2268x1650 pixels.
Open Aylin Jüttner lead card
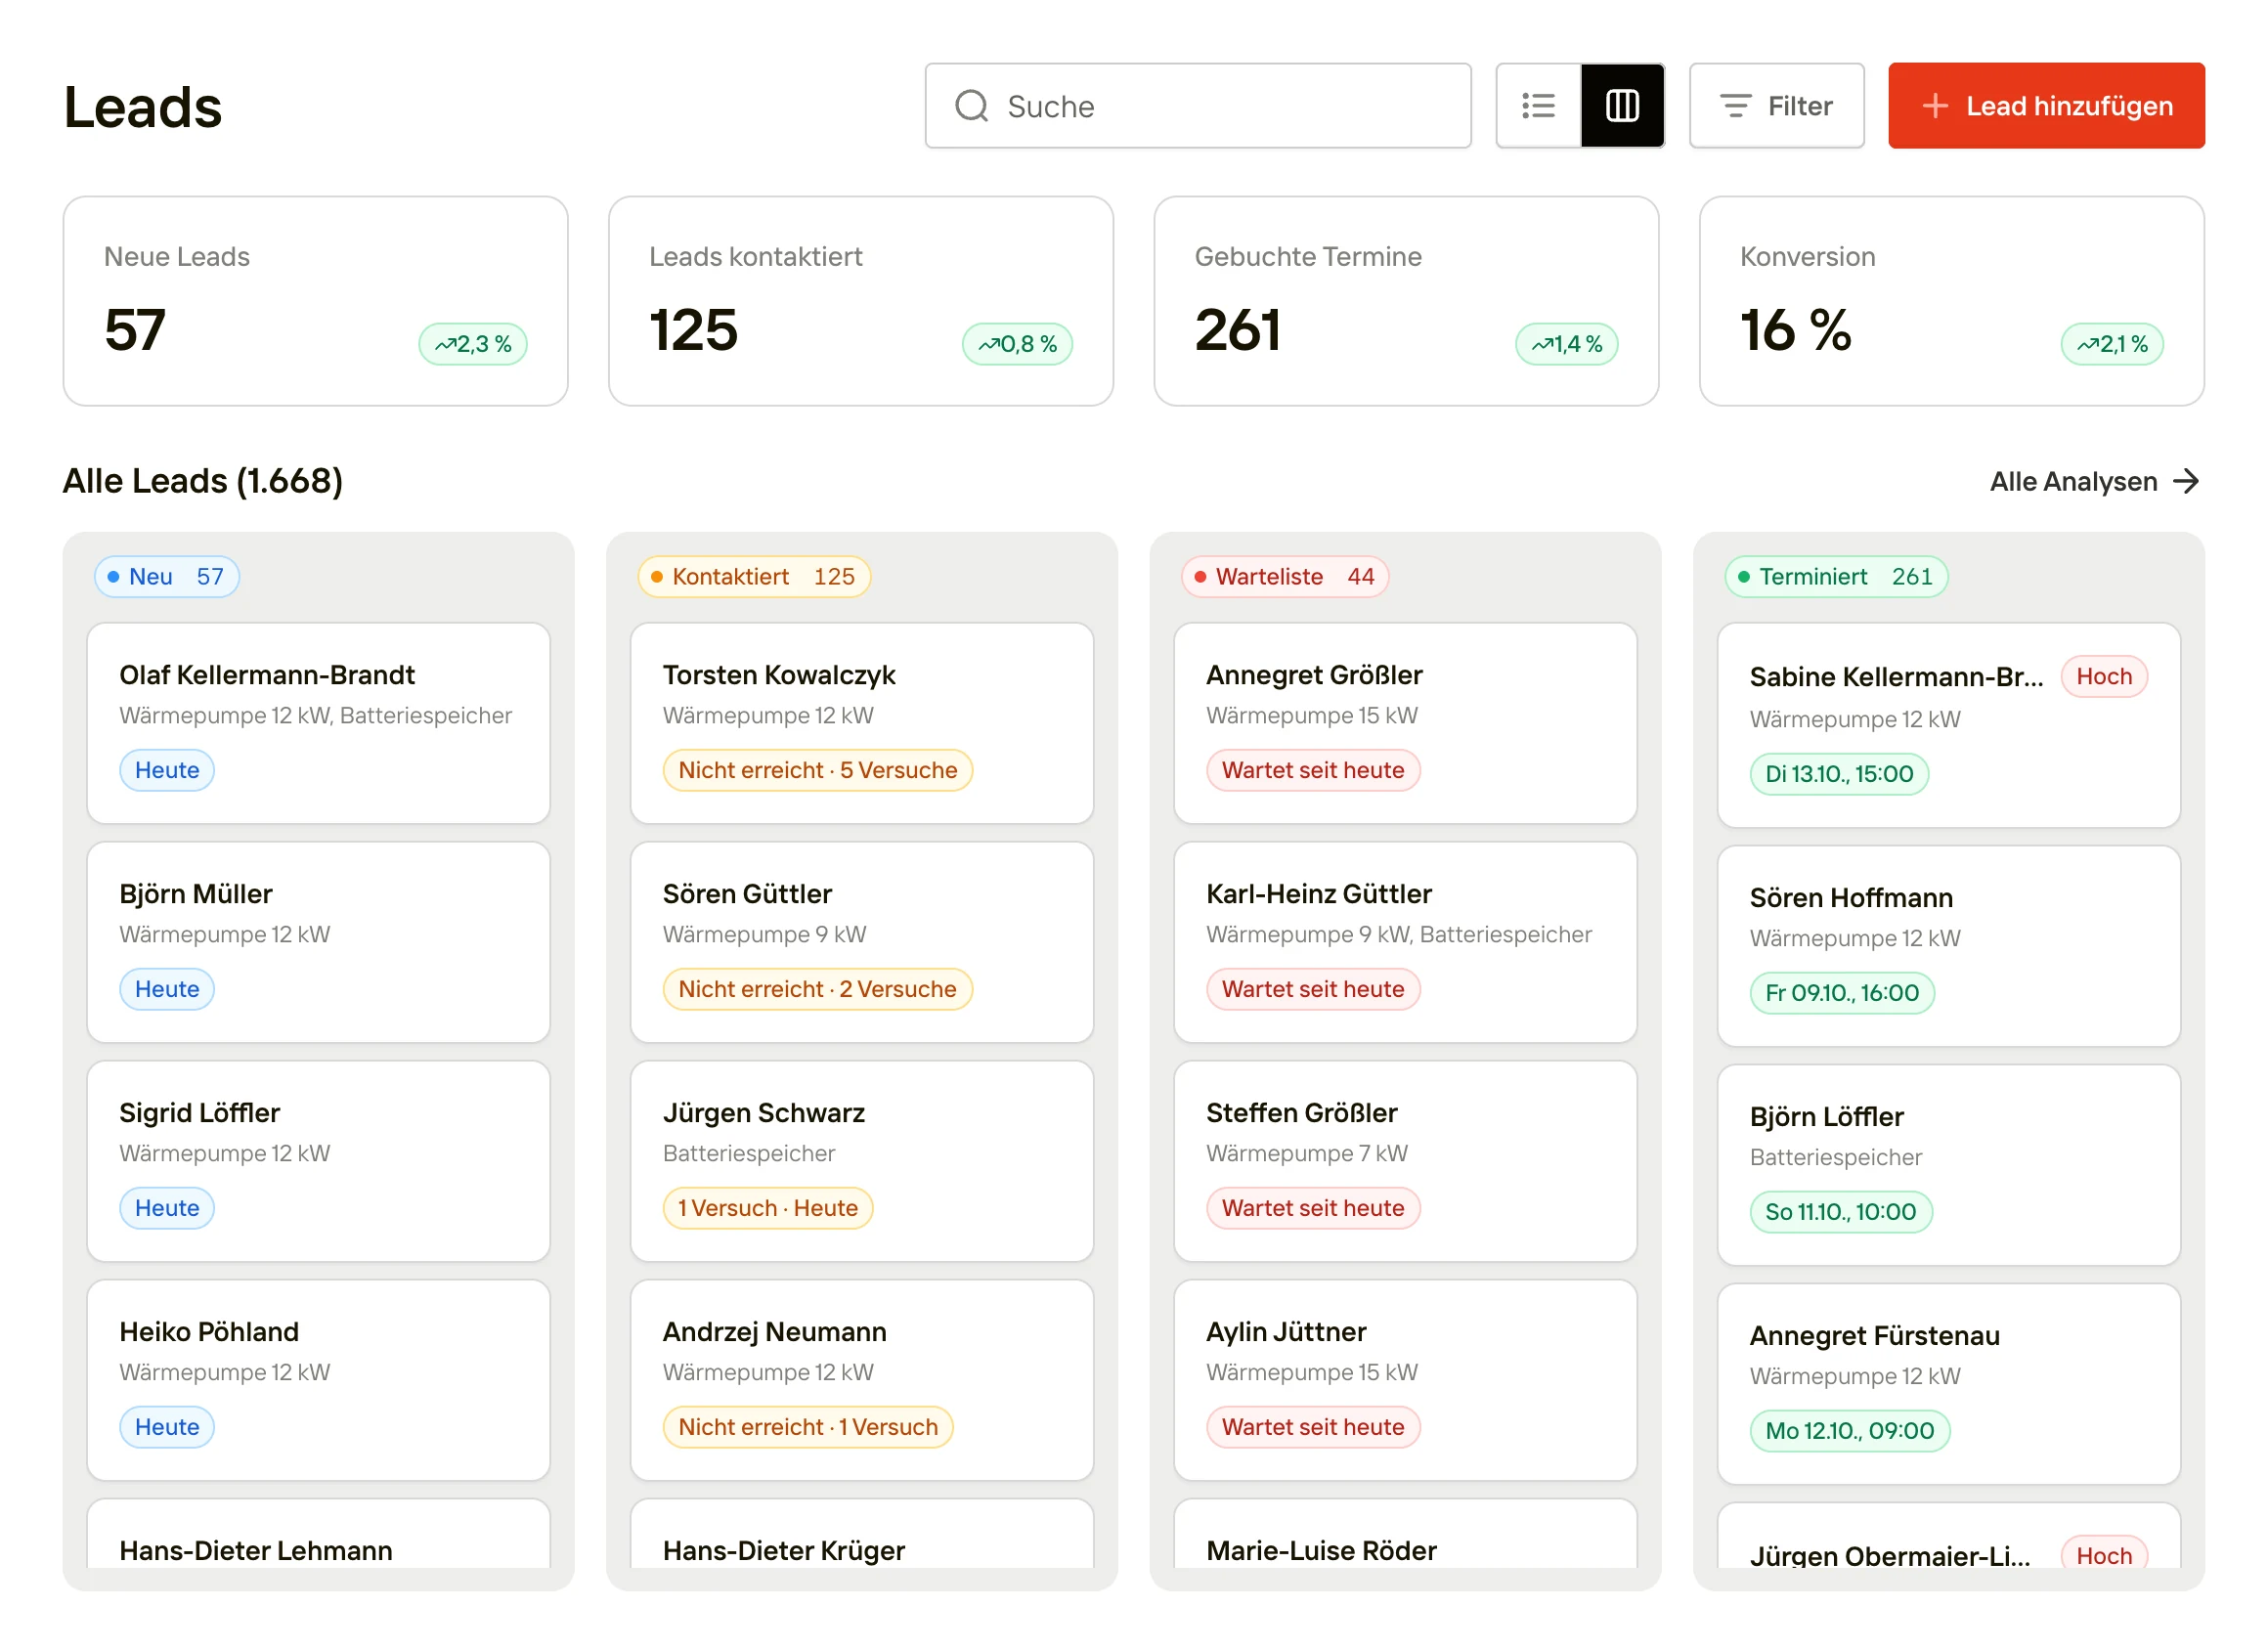1405,1381
